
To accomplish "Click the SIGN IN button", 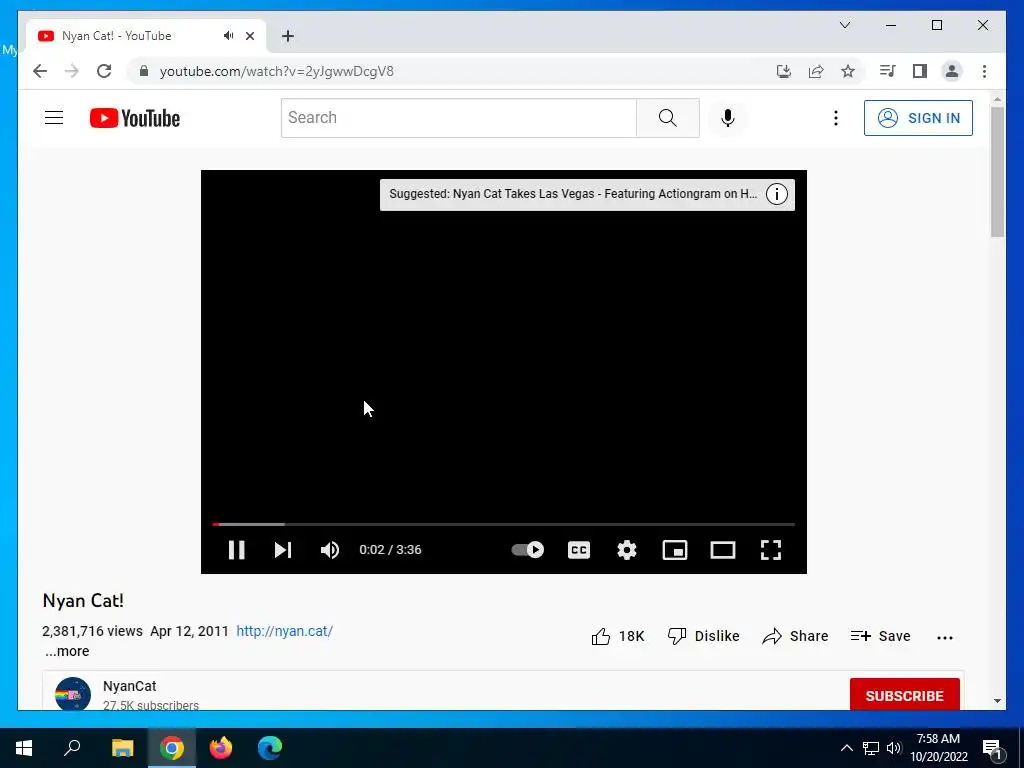I will tap(918, 118).
